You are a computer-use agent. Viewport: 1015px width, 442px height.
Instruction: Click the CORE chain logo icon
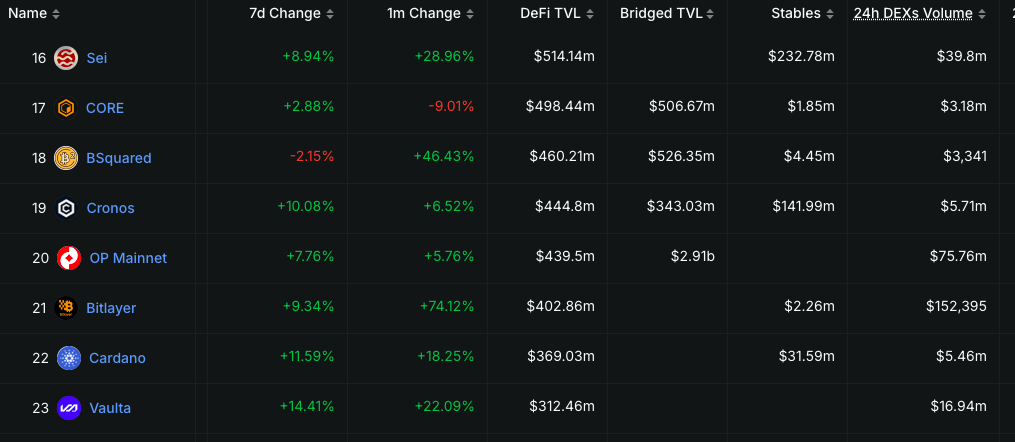pyautogui.click(x=66, y=108)
